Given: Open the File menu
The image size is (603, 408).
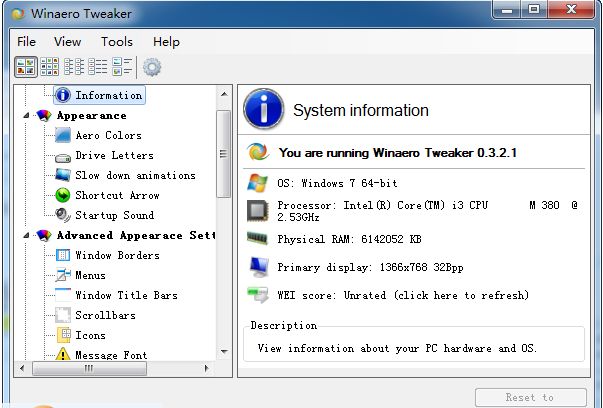Looking at the screenshot, I should point(26,41).
